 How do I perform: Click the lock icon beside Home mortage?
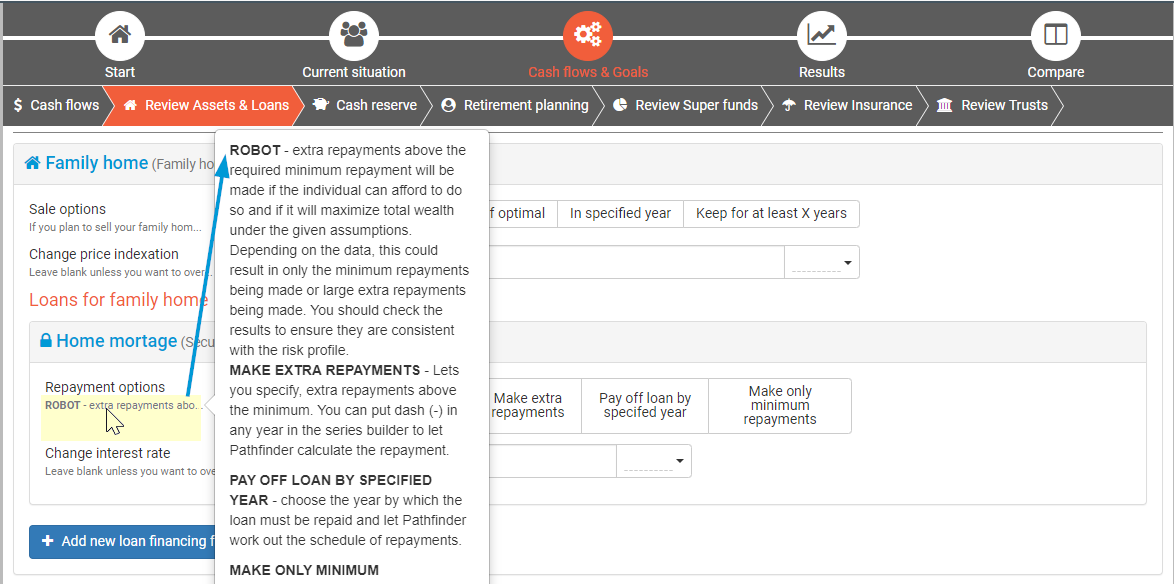point(45,341)
